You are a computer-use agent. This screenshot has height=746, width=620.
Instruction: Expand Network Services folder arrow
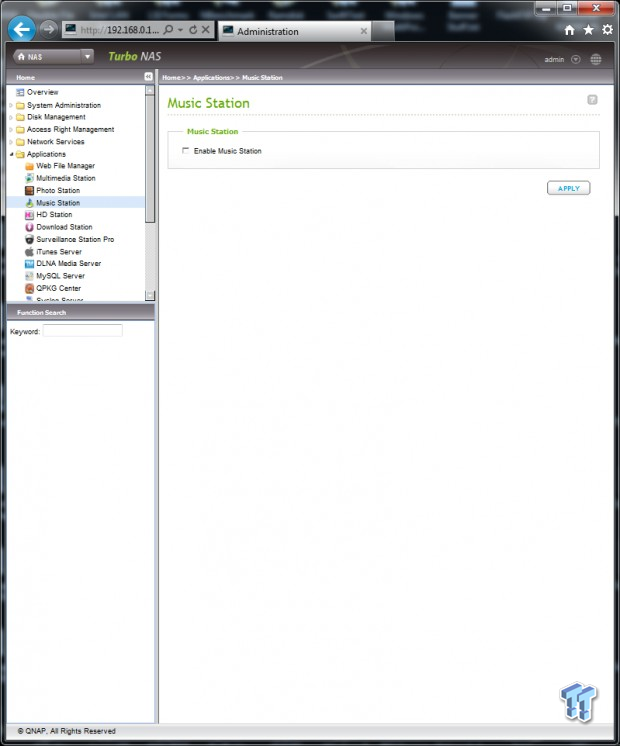coord(11,142)
